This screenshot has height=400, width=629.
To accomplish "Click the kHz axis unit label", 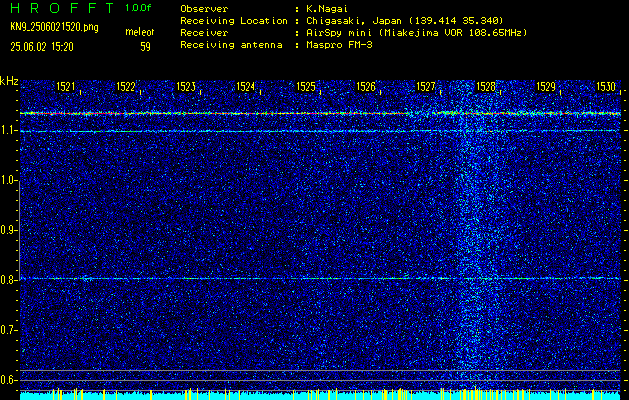I will [9, 81].
